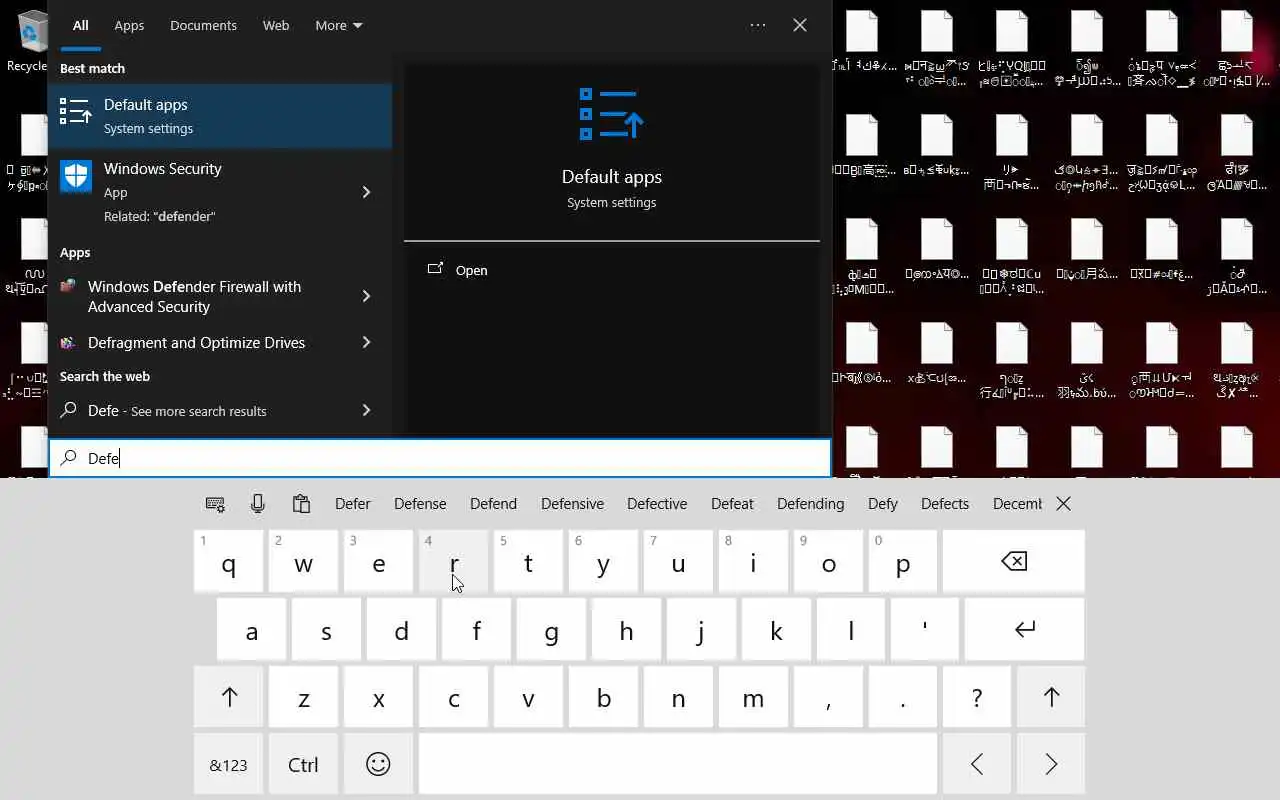Tap the d key
Image resolution: width=1280 pixels, height=800 pixels.
click(401, 629)
